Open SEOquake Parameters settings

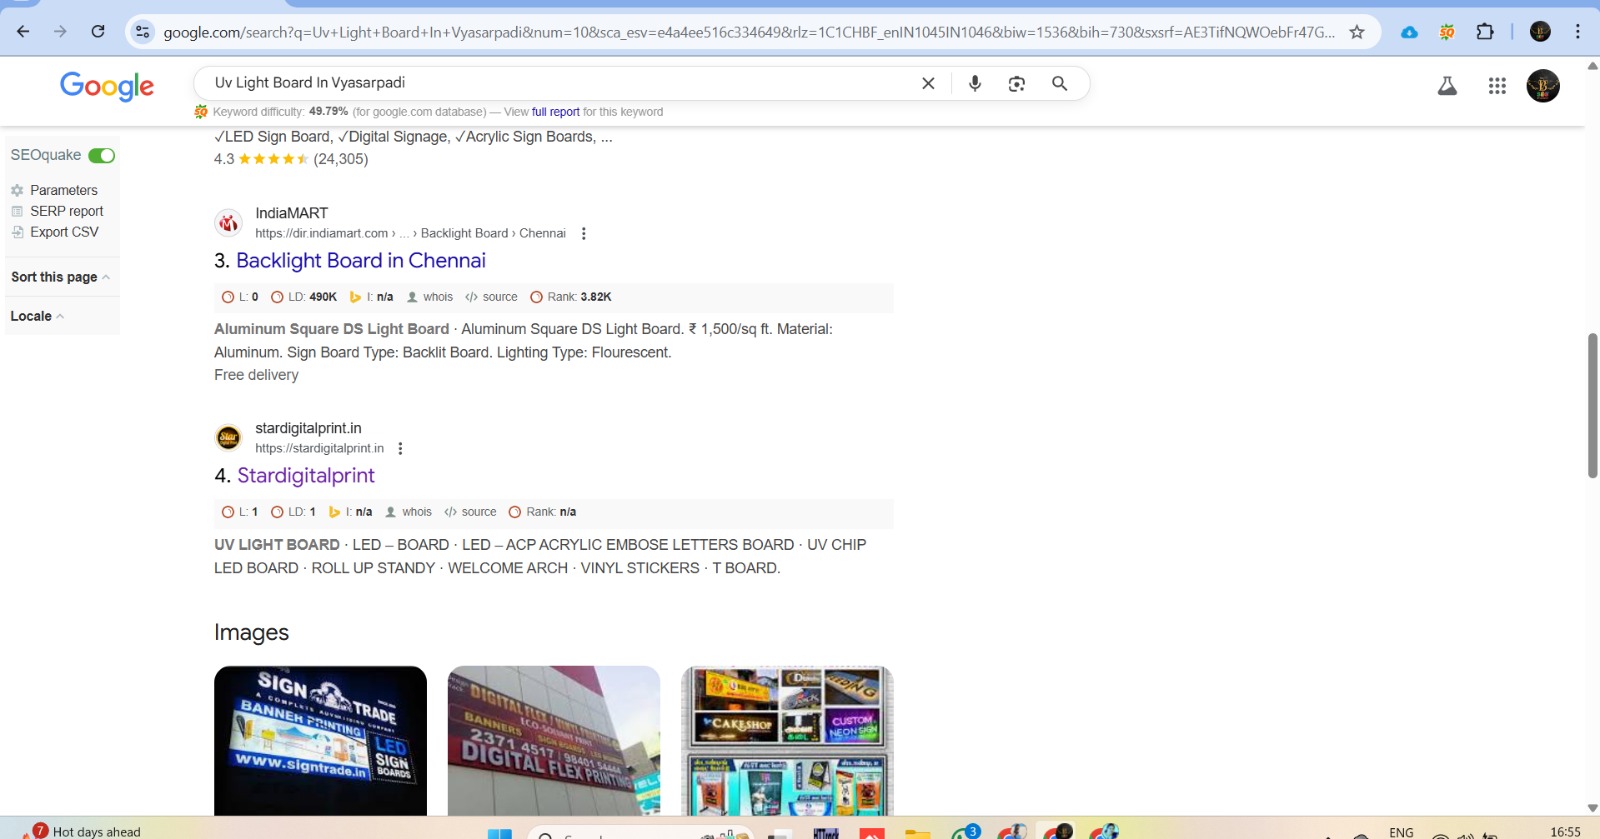point(63,190)
